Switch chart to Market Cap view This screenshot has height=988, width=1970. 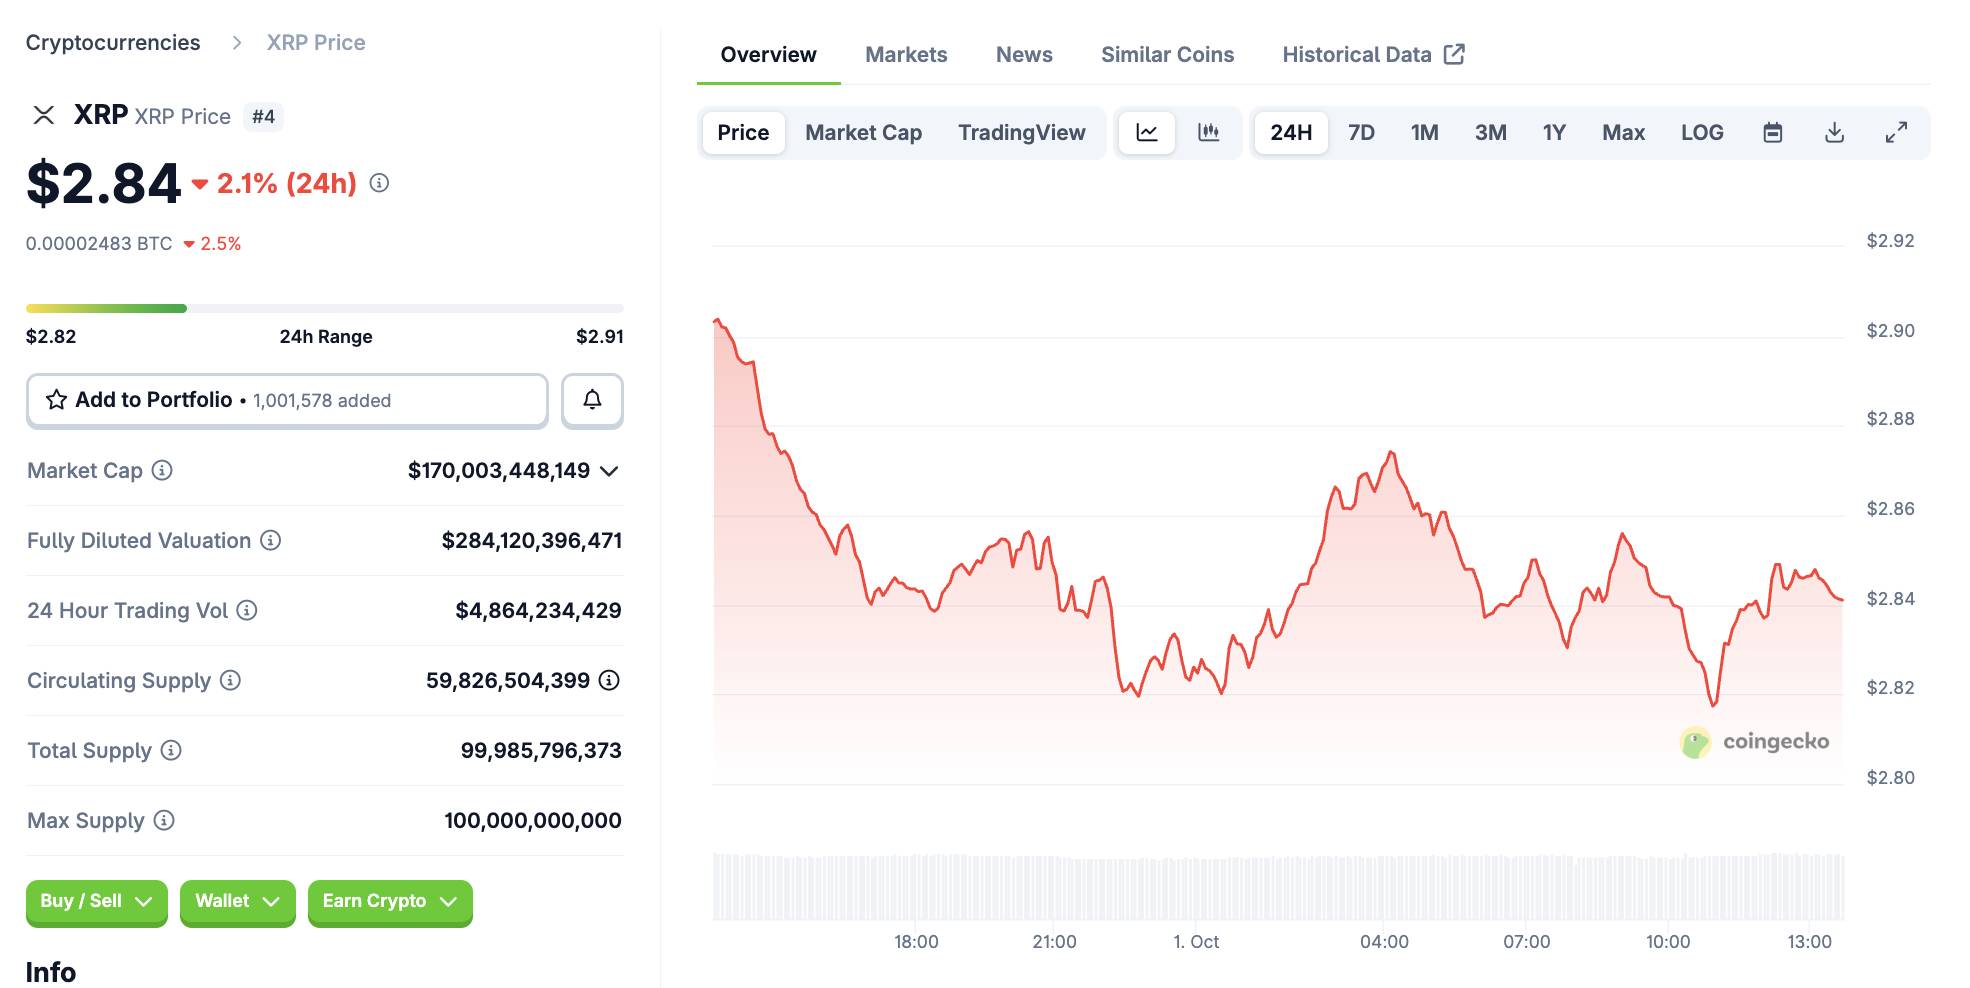tap(863, 133)
